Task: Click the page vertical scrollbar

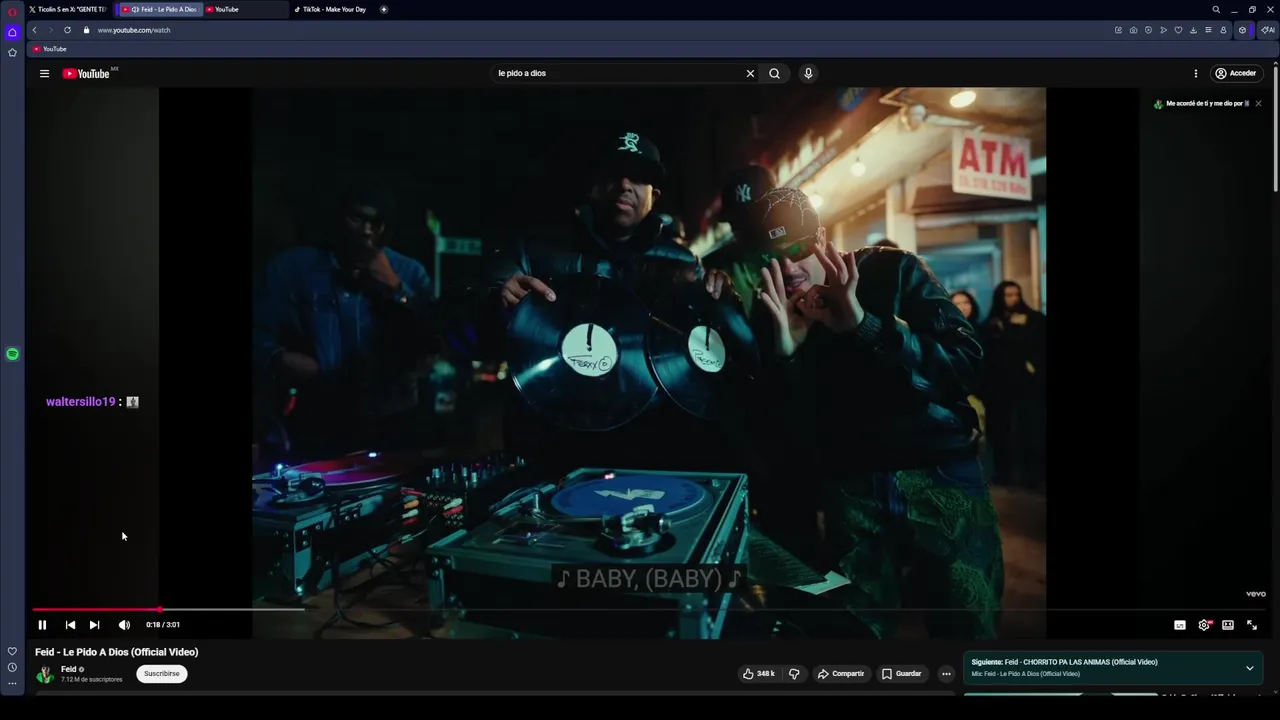Action: pyautogui.click(x=1276, y=130)
